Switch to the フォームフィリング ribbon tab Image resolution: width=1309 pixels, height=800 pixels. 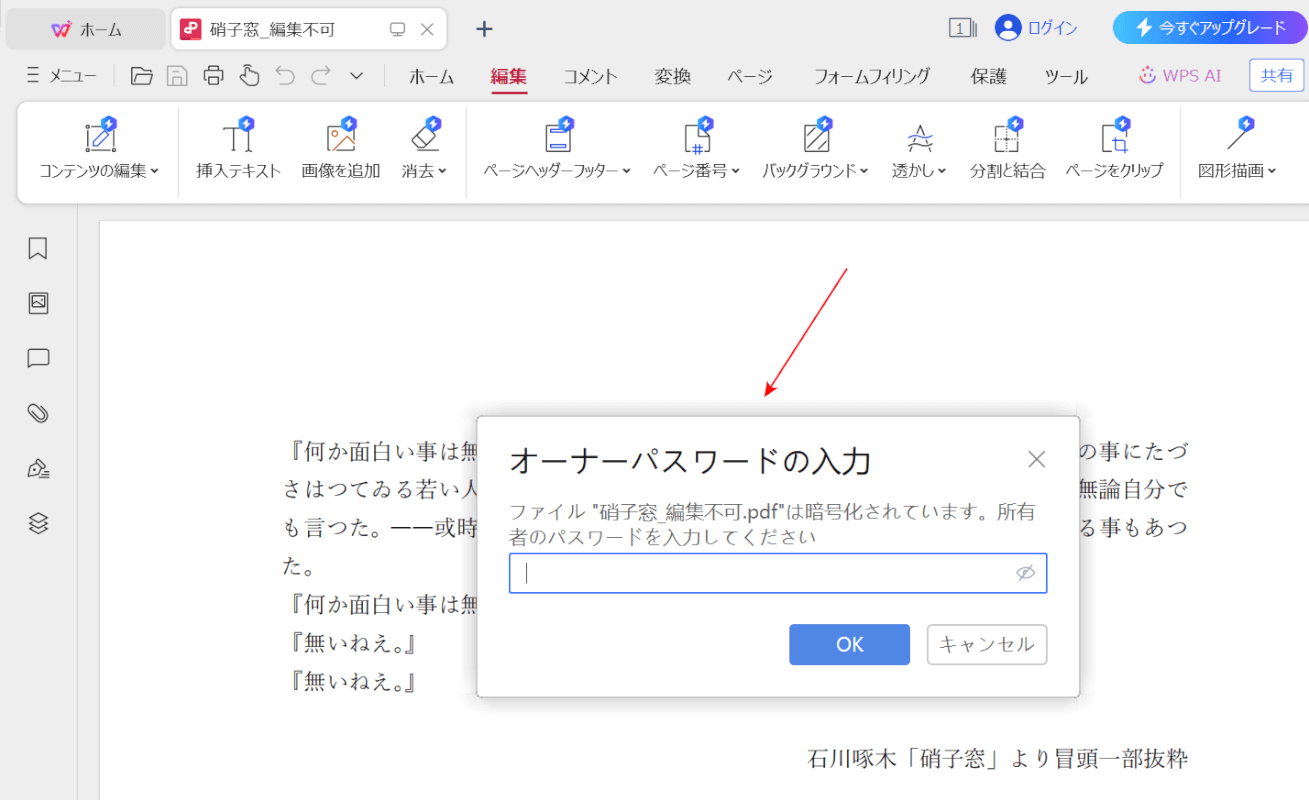[872, 76]
